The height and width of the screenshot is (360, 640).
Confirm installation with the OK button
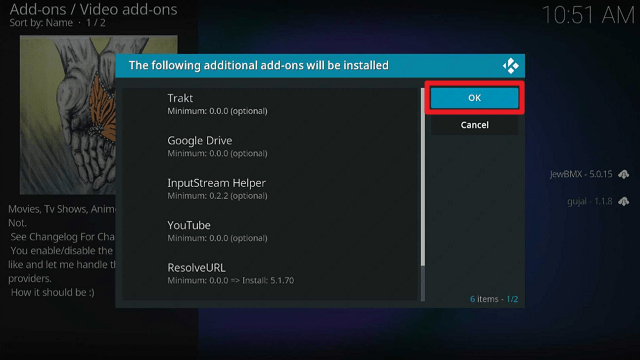coord(474,98)
